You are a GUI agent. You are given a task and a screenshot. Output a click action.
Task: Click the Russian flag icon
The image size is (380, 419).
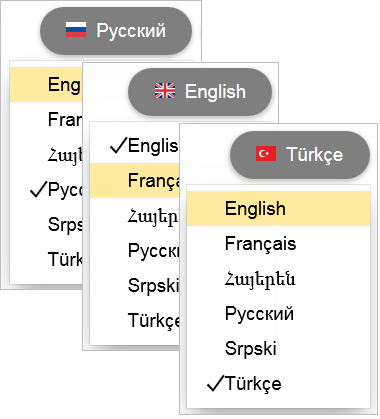tap(76, 30)
